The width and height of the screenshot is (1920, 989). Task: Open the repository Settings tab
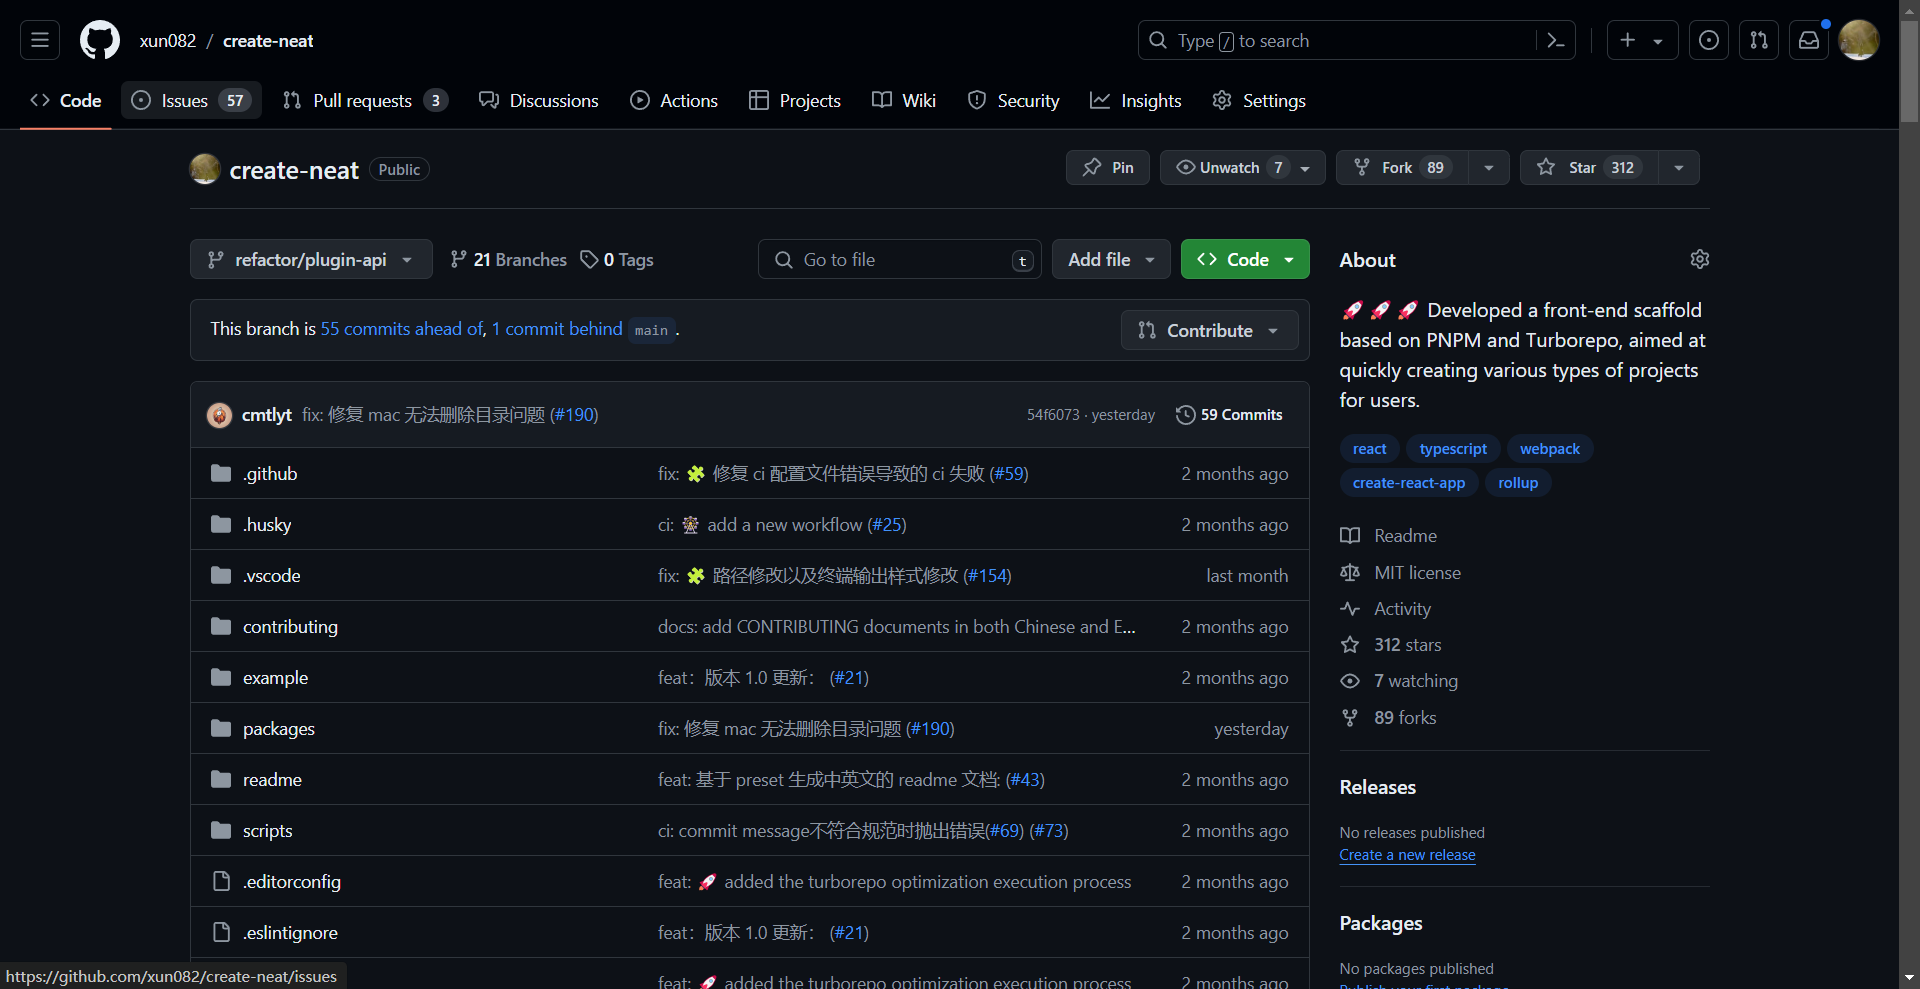(x=1259, y=100)
